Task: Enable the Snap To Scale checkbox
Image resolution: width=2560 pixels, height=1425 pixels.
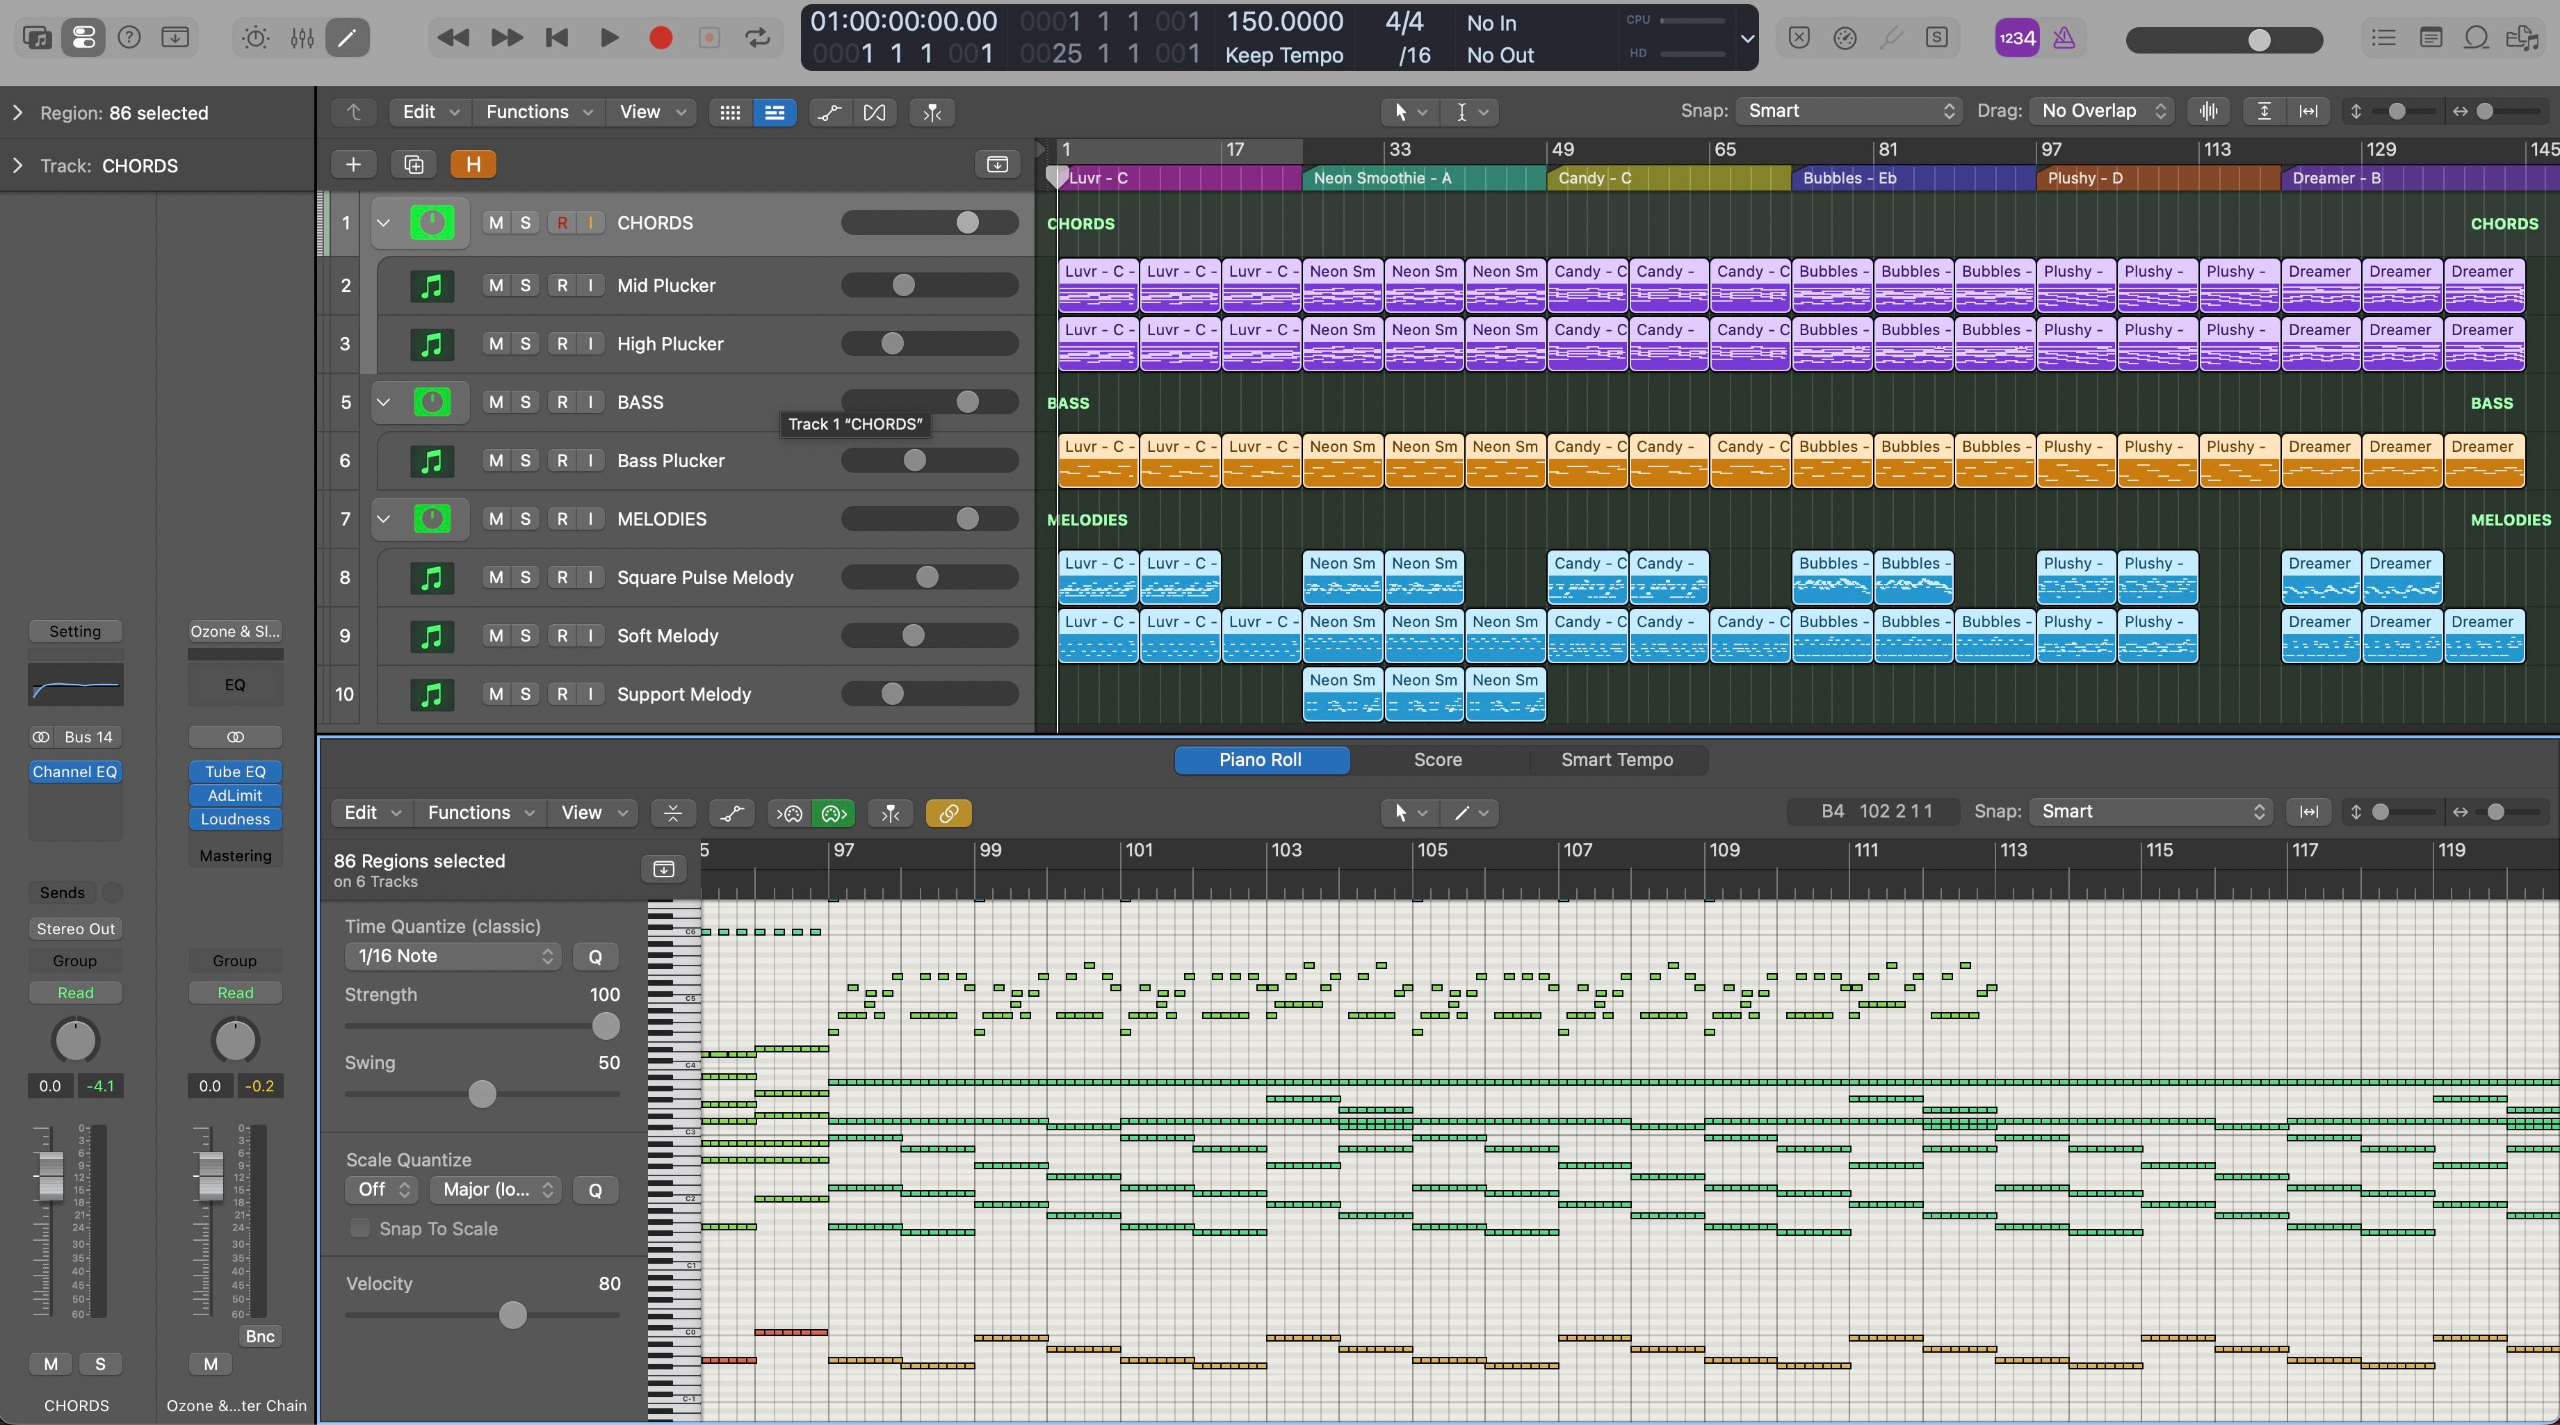Action: tap(360, 1228)
